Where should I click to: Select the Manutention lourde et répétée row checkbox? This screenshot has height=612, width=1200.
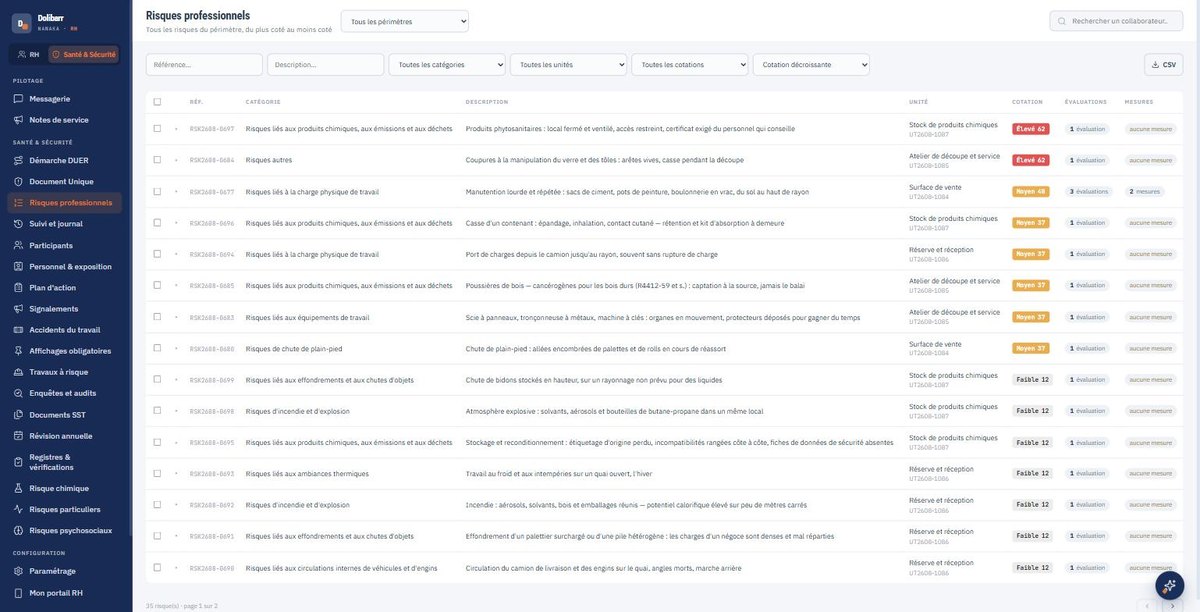[x=157, y=191]
